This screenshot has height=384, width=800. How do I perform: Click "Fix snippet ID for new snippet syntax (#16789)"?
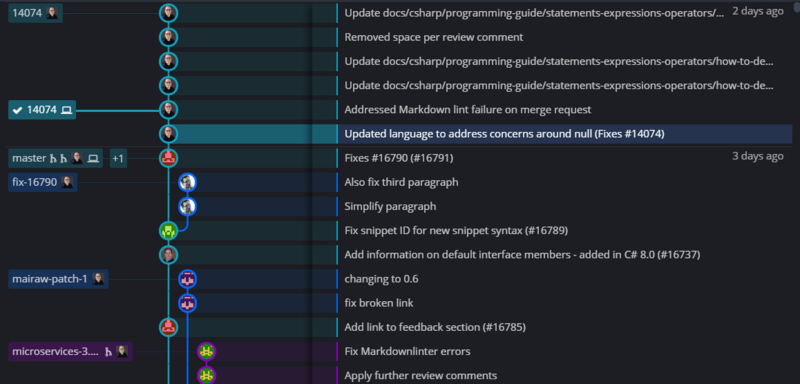(456, 231)
